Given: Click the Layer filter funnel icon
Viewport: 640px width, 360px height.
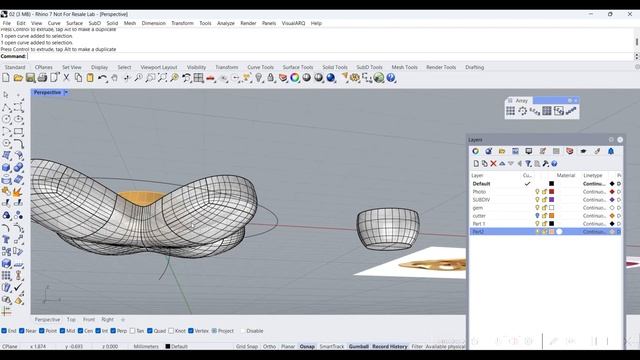Looking at the screenshot, I should [x=528, y=164].
